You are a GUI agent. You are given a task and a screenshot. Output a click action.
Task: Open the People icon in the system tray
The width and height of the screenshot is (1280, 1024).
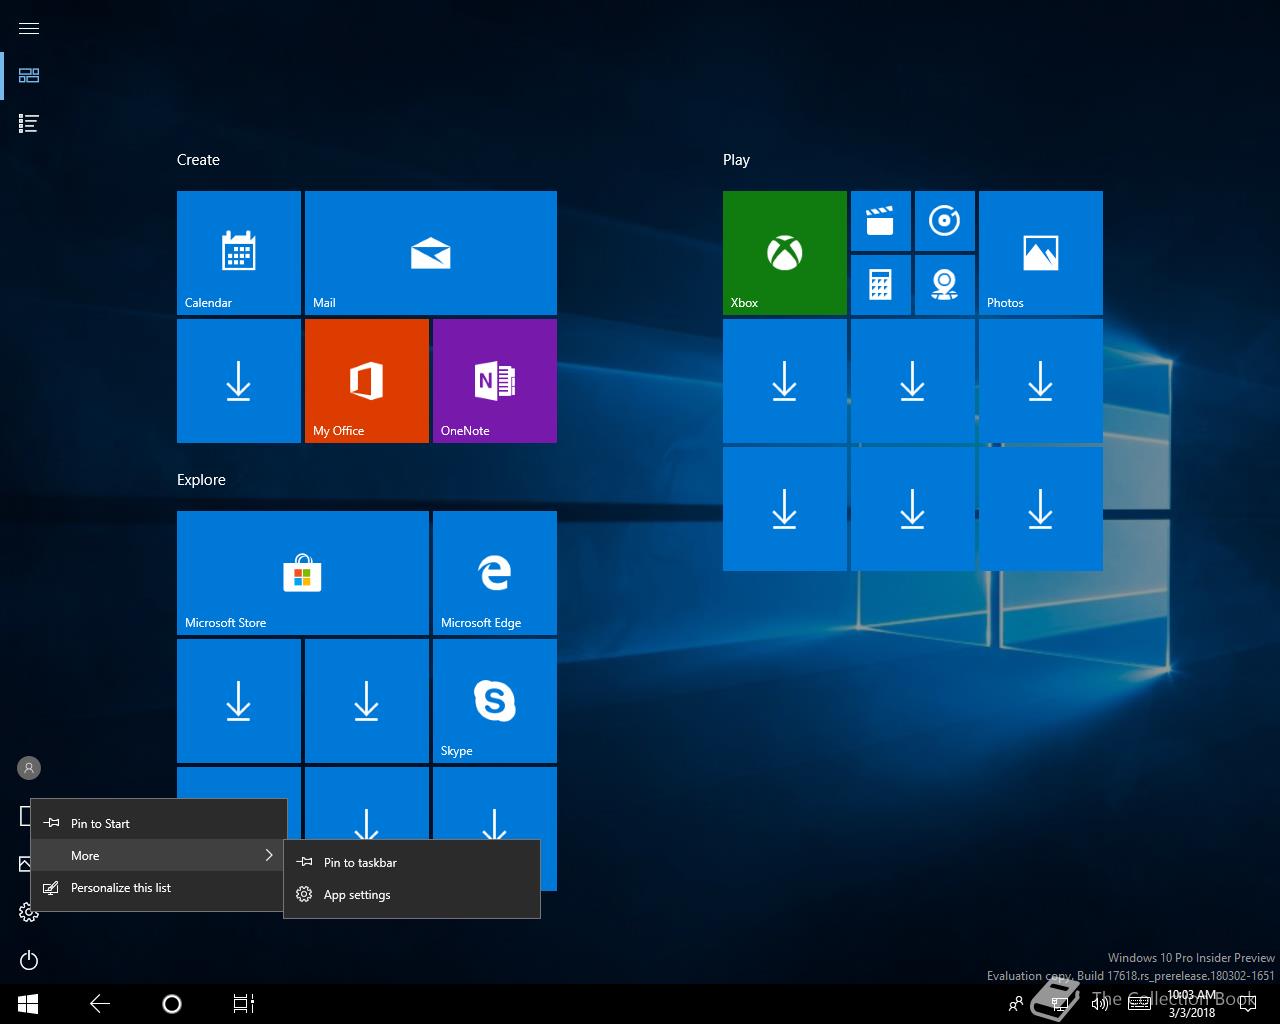point(1016,1004)
